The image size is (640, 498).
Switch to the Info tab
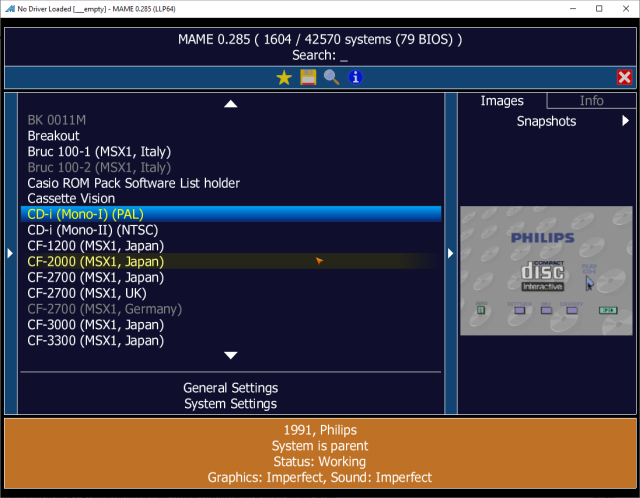(591, 101)
